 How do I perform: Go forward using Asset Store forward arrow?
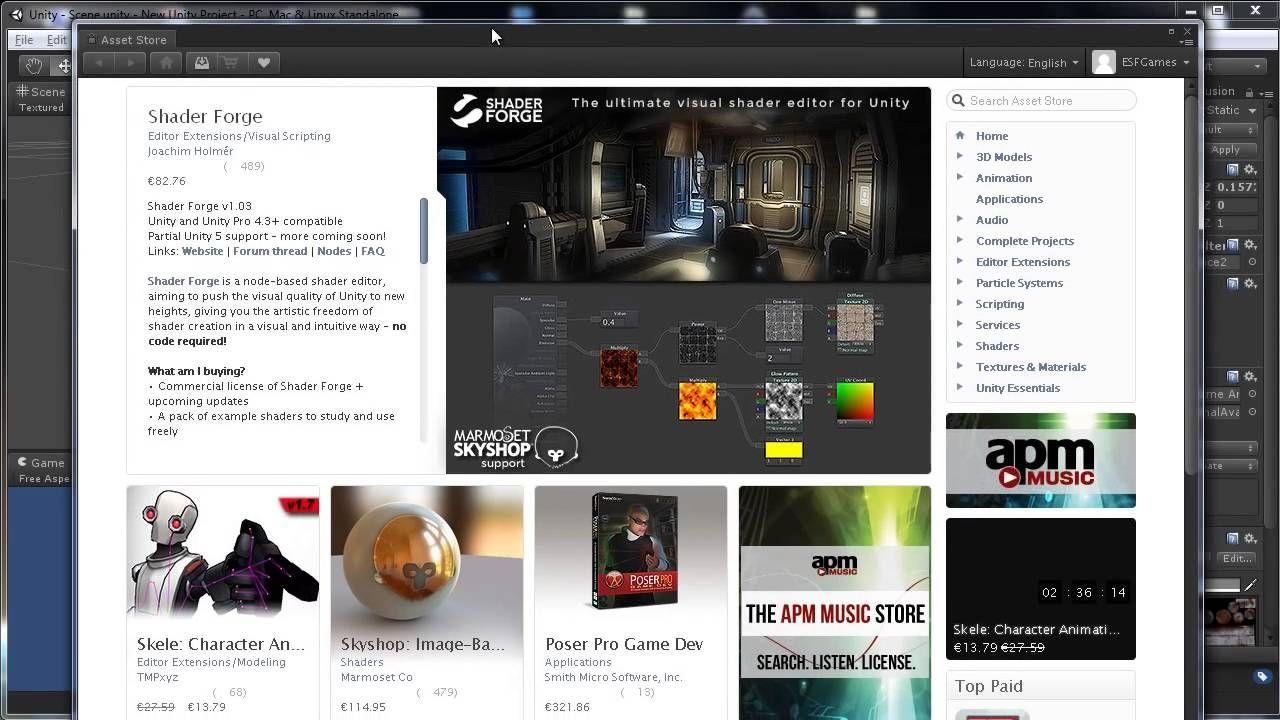pos(130,63)
